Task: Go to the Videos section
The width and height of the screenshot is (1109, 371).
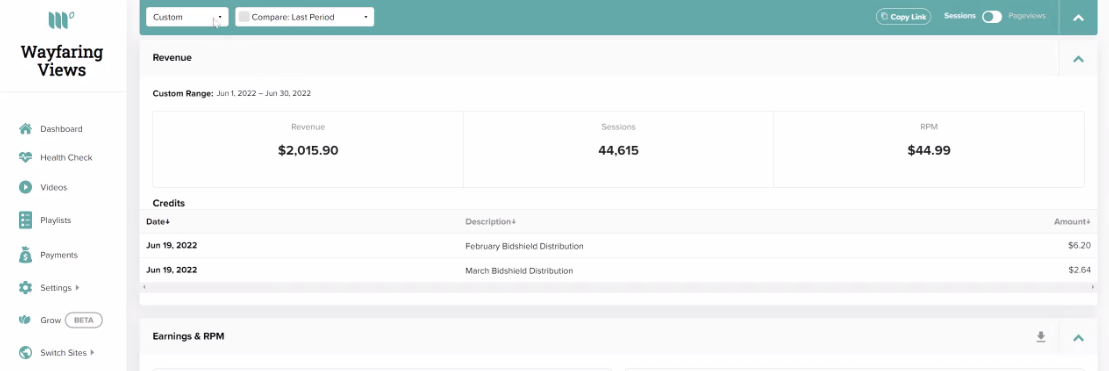Action: [54, 187]
